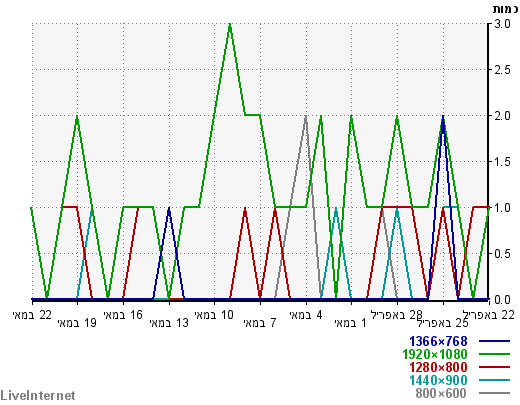The height and width of the screenshot is (405, 520).
Task: Click the teal 1440×900 legend line swatch
Action: pos(495,380)
